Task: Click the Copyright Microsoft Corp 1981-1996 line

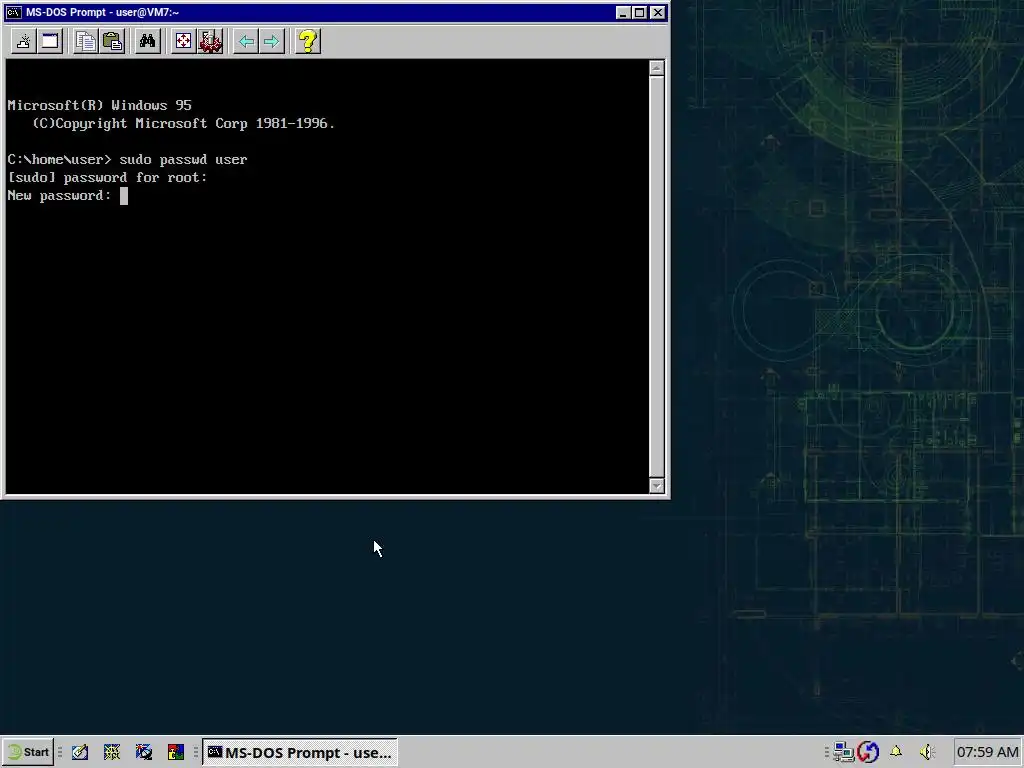Action: point(184,123)
